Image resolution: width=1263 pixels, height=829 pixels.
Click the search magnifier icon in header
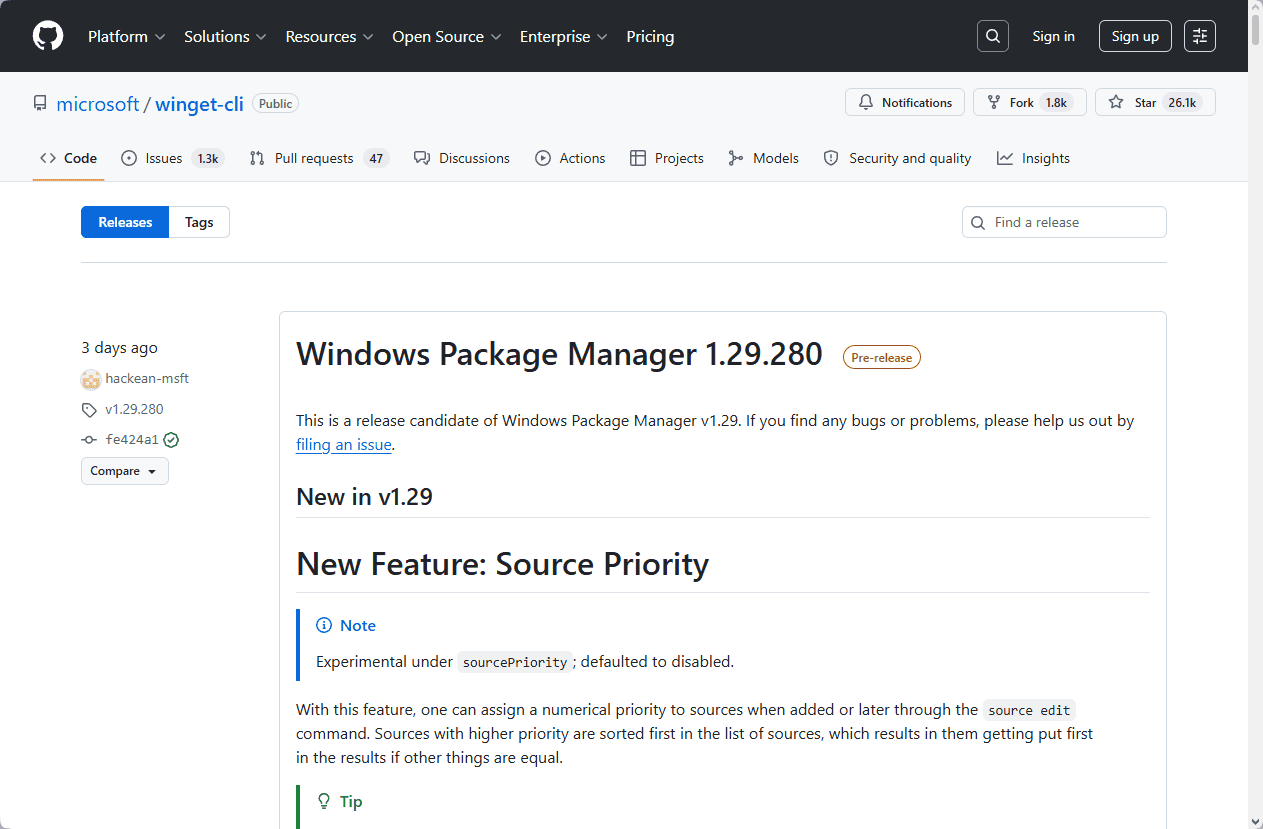(993, 36)
